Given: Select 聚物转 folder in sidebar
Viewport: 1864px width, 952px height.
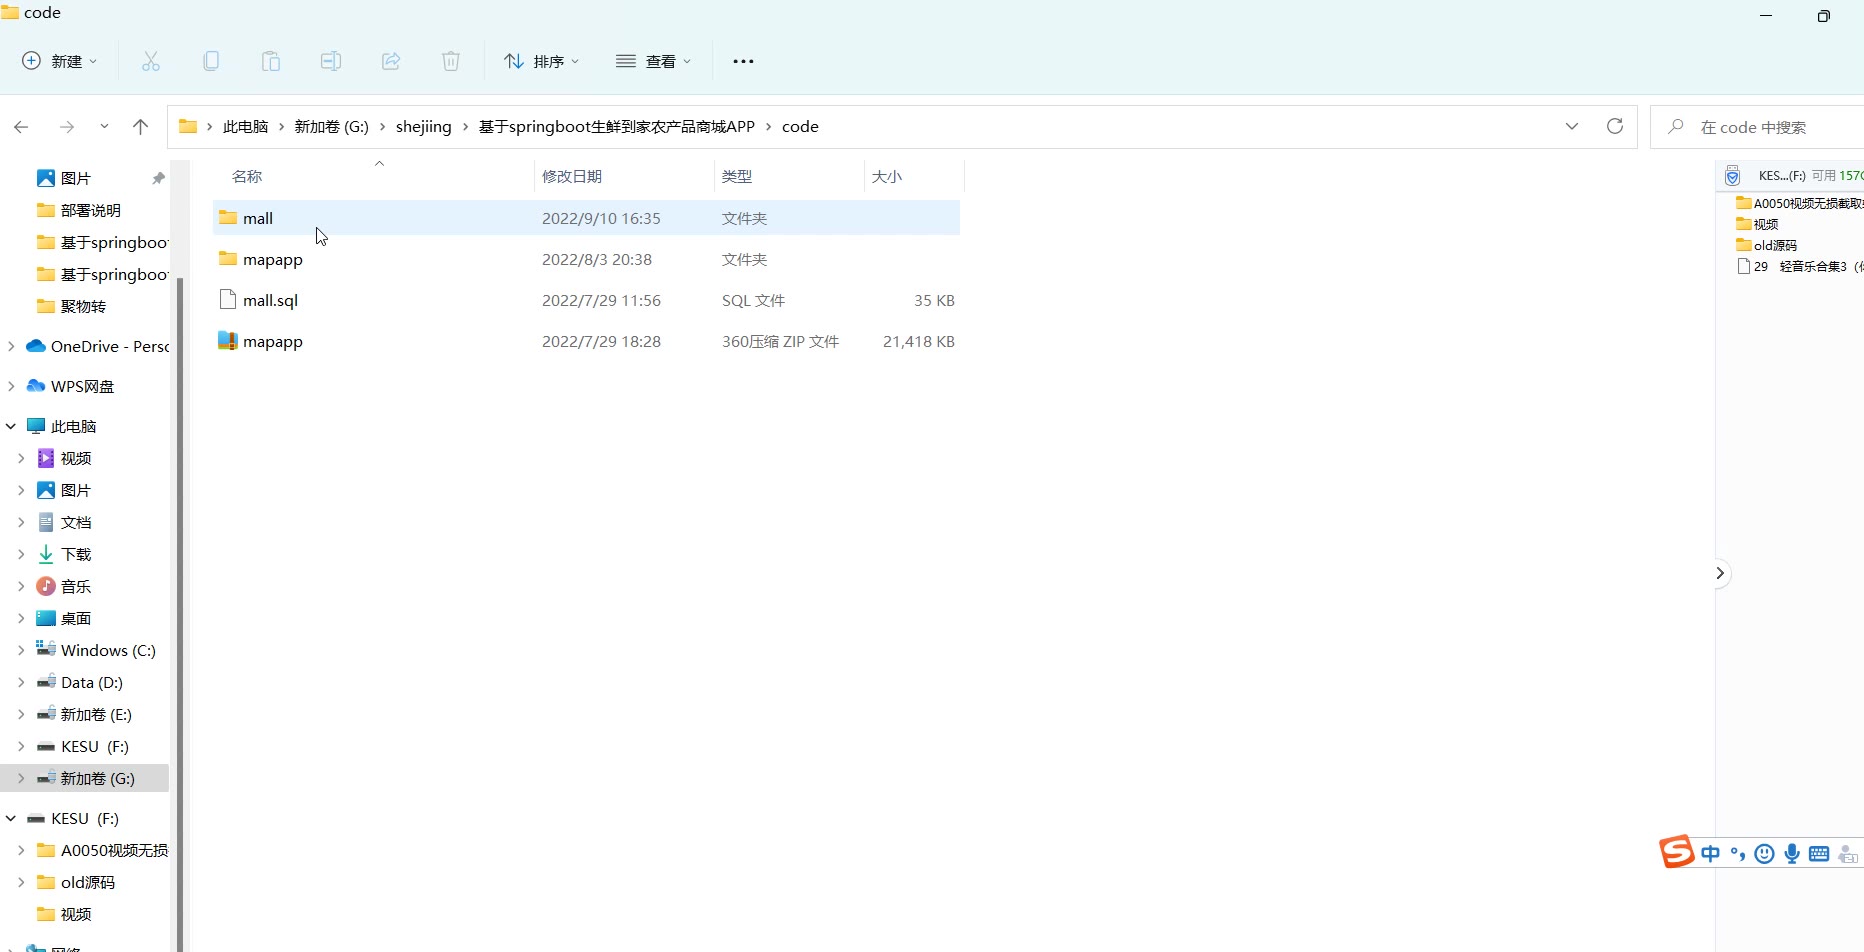Looking at the screenshot, I should pyautogui.click(x=83, y=306).
